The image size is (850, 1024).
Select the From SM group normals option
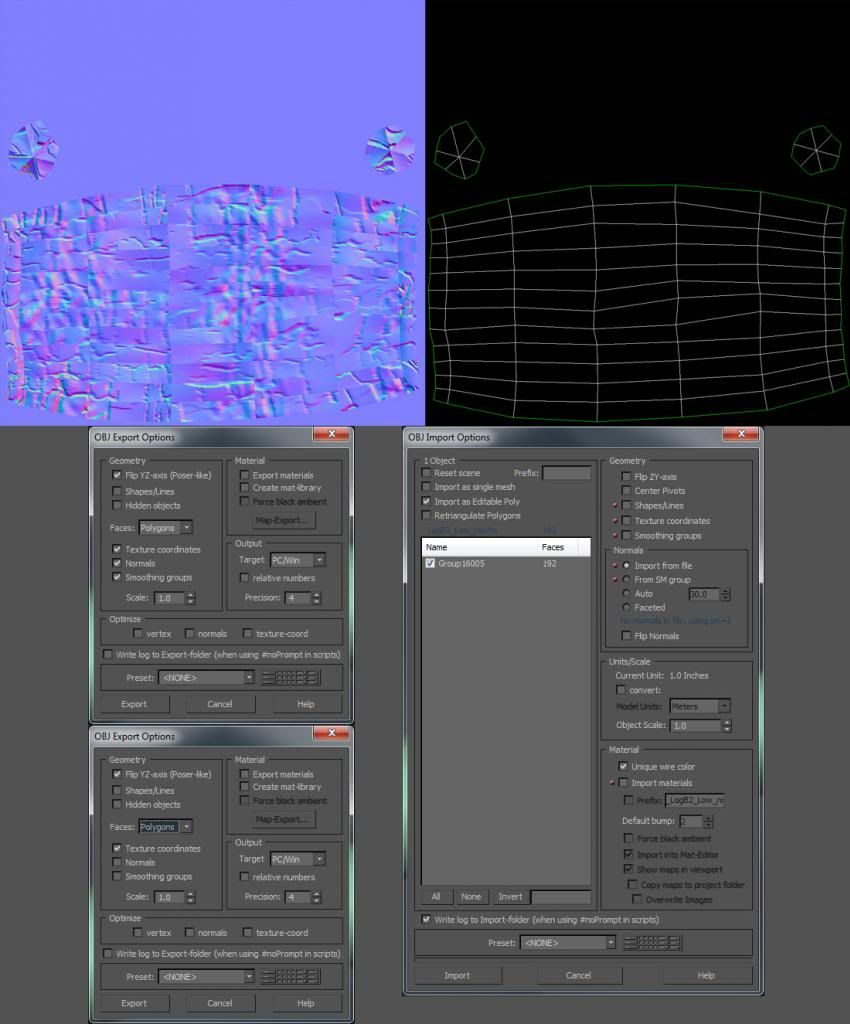[627, 579]
